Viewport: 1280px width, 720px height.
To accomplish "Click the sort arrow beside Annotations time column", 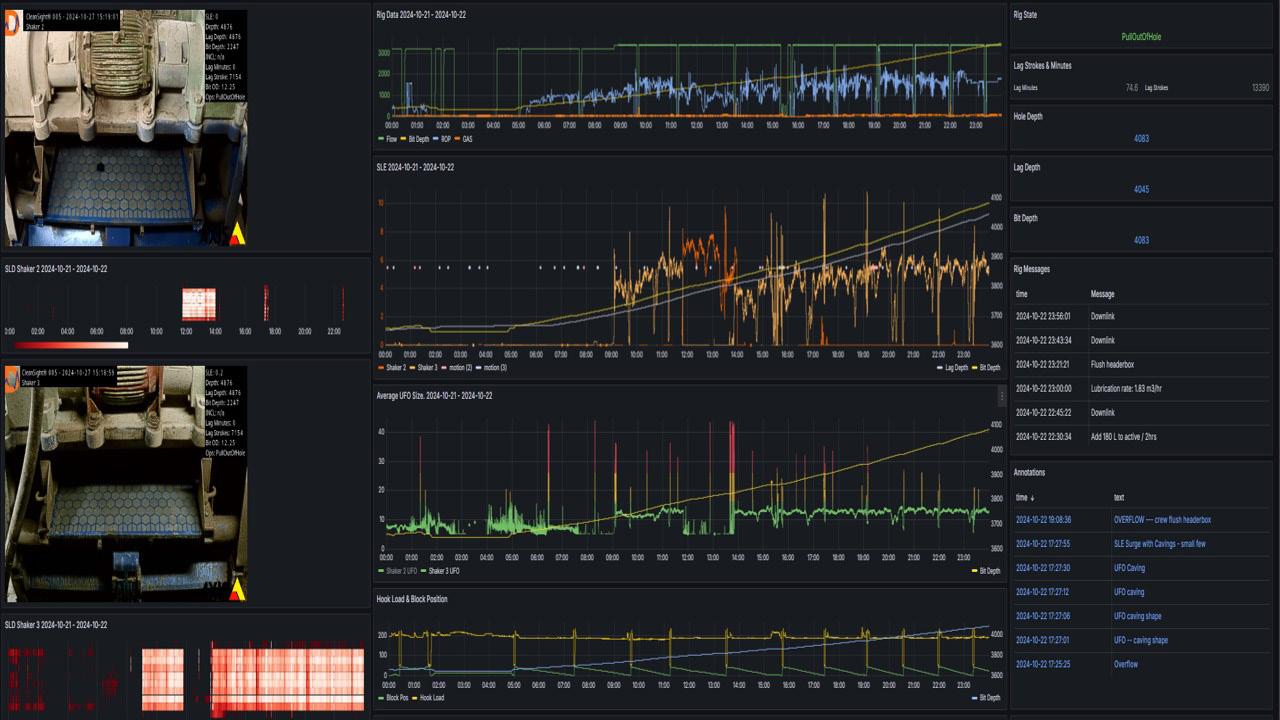I will point(1033,497).
